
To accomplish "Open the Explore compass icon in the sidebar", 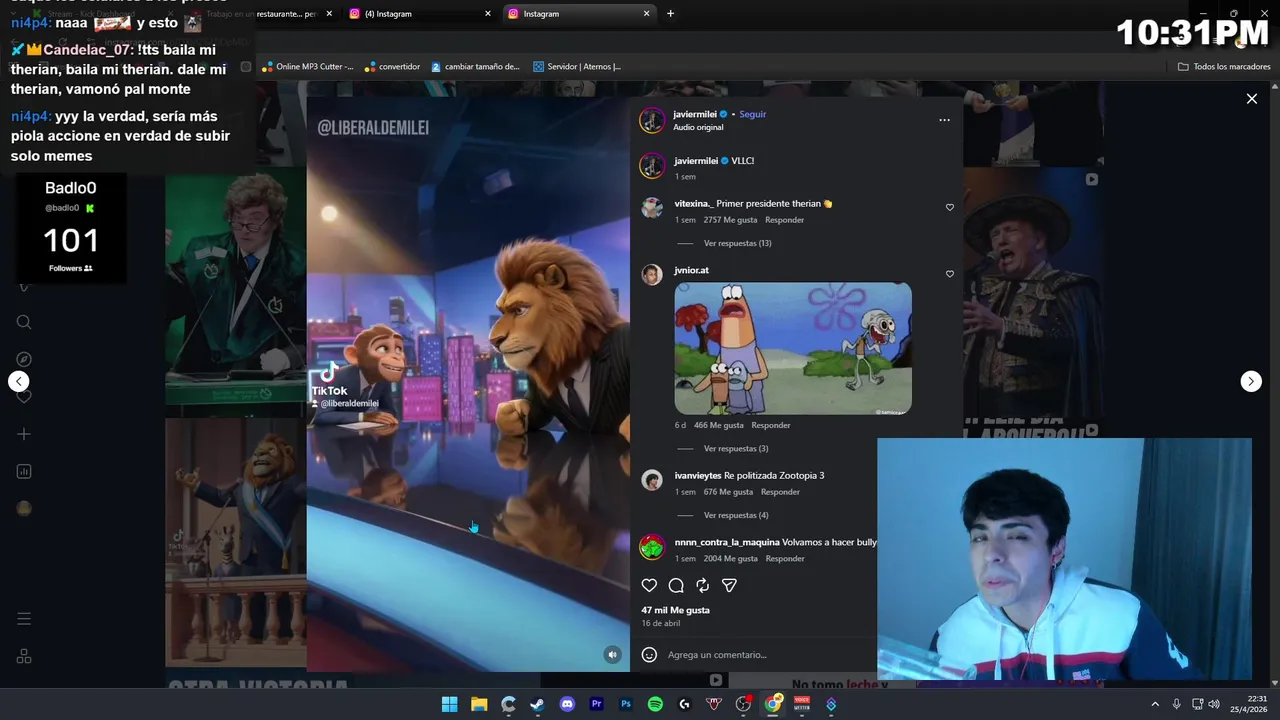I will coord(24,359).
